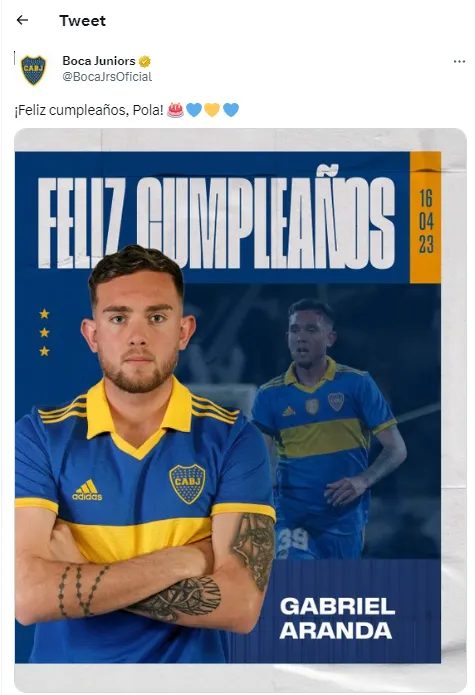Select the tweet text ¡Feliz cumpleaños, Pola!
Screen dimensions: 475x695
point(89,109)
